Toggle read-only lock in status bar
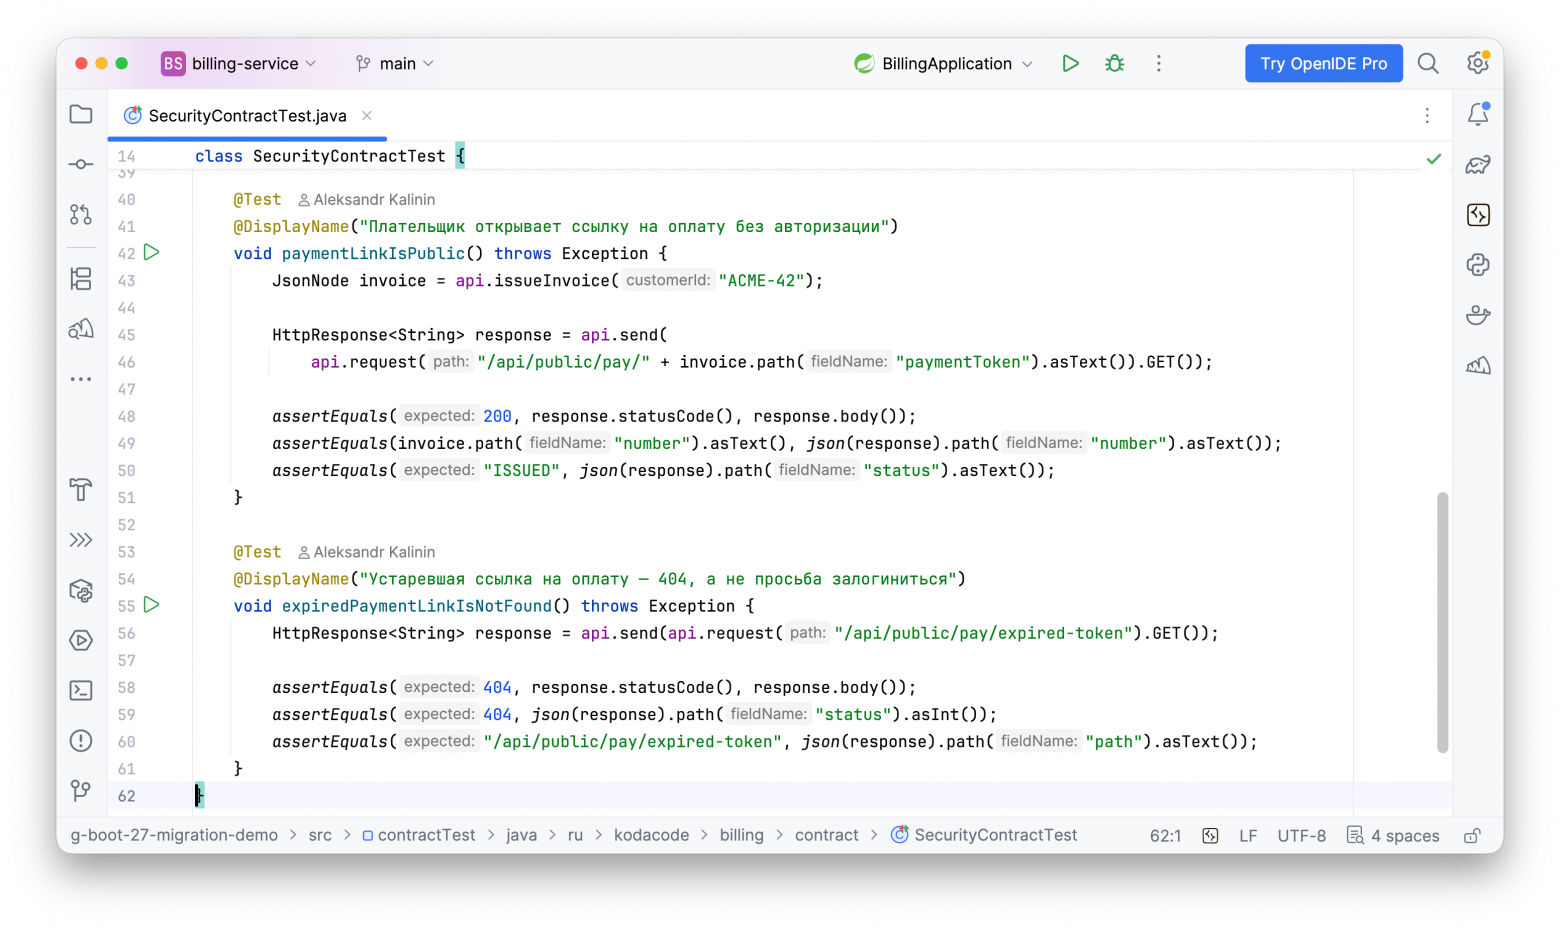1560x928 pixels. click(x=1472, y=835)
